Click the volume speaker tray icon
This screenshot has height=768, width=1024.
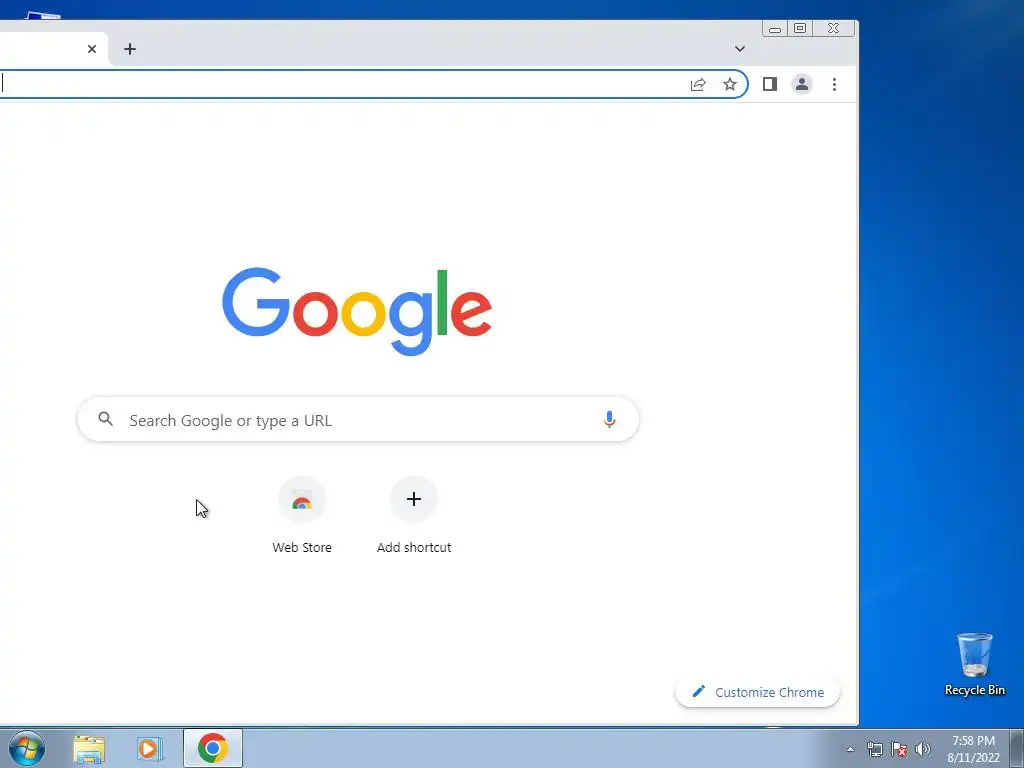[923, 750]
